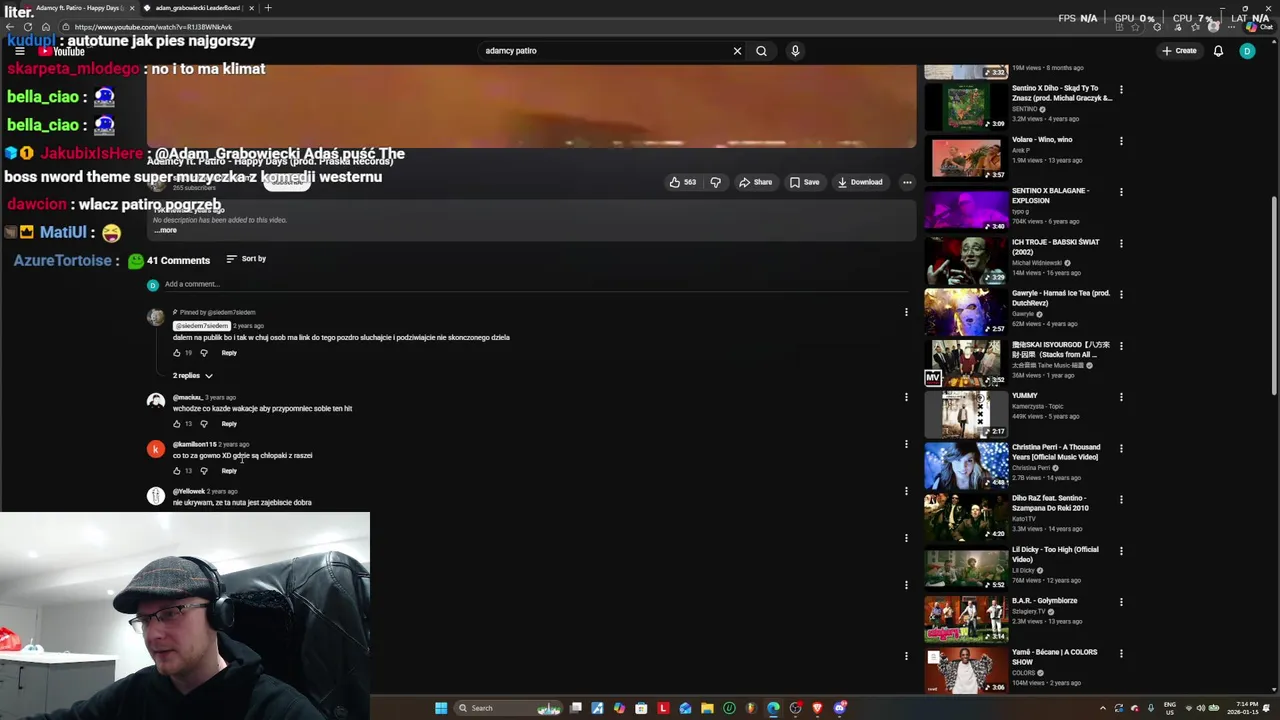Open a new browser tab
This screenshot has width=1280, height=720.
pos(267,8)
